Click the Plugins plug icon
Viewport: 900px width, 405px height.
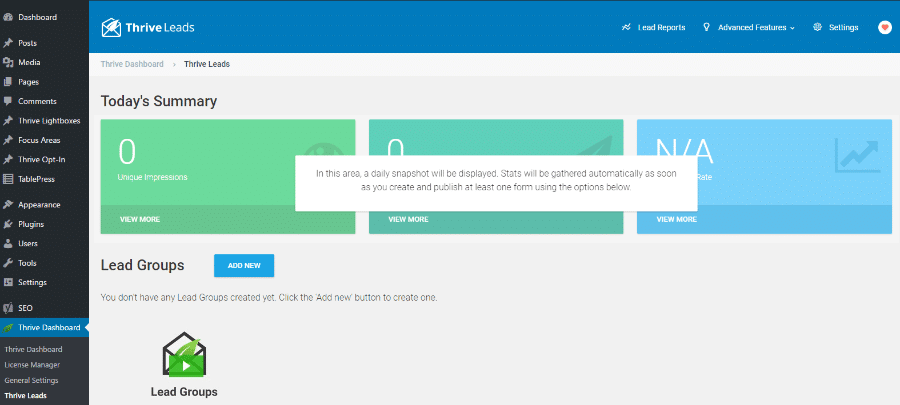click(x=8, y=224)
